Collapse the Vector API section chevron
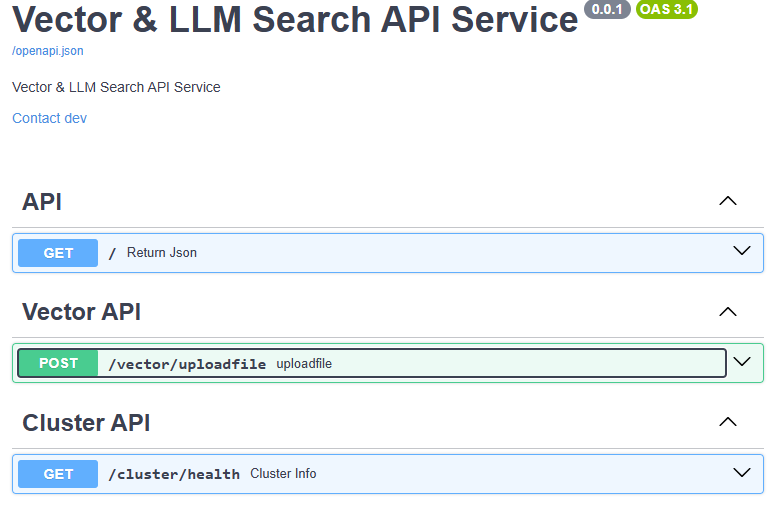This screenshot has height=513, width=782. [728, 312]
